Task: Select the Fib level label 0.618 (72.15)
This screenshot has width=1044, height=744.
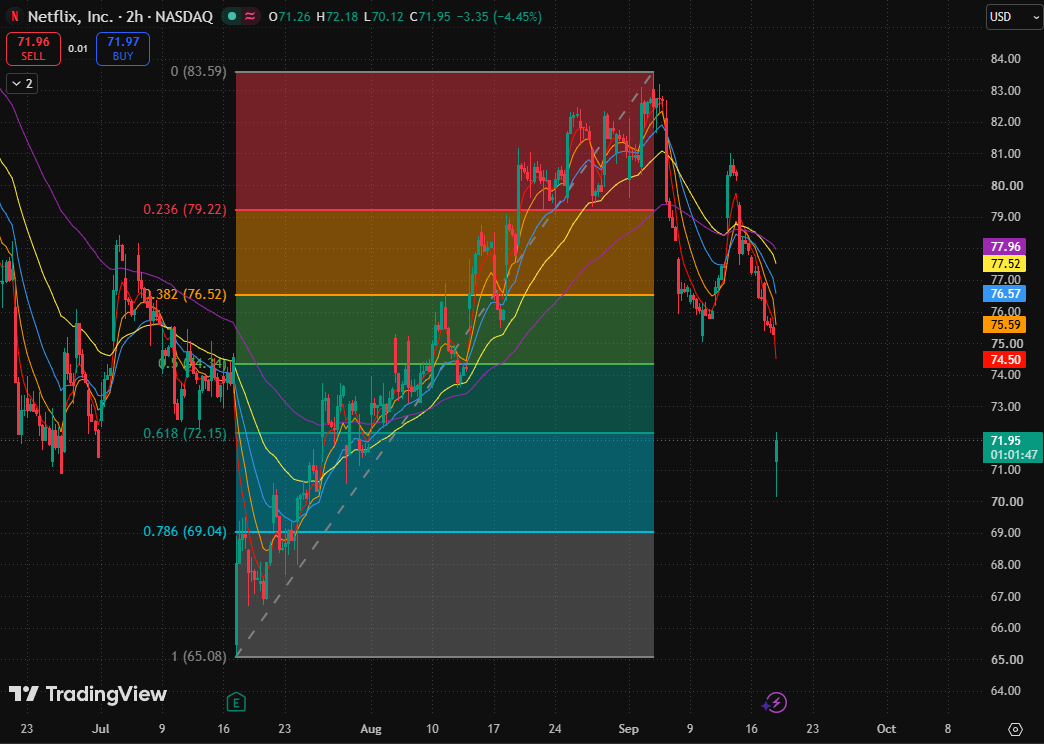Action: pyautogui.click(x=185, y=434)
